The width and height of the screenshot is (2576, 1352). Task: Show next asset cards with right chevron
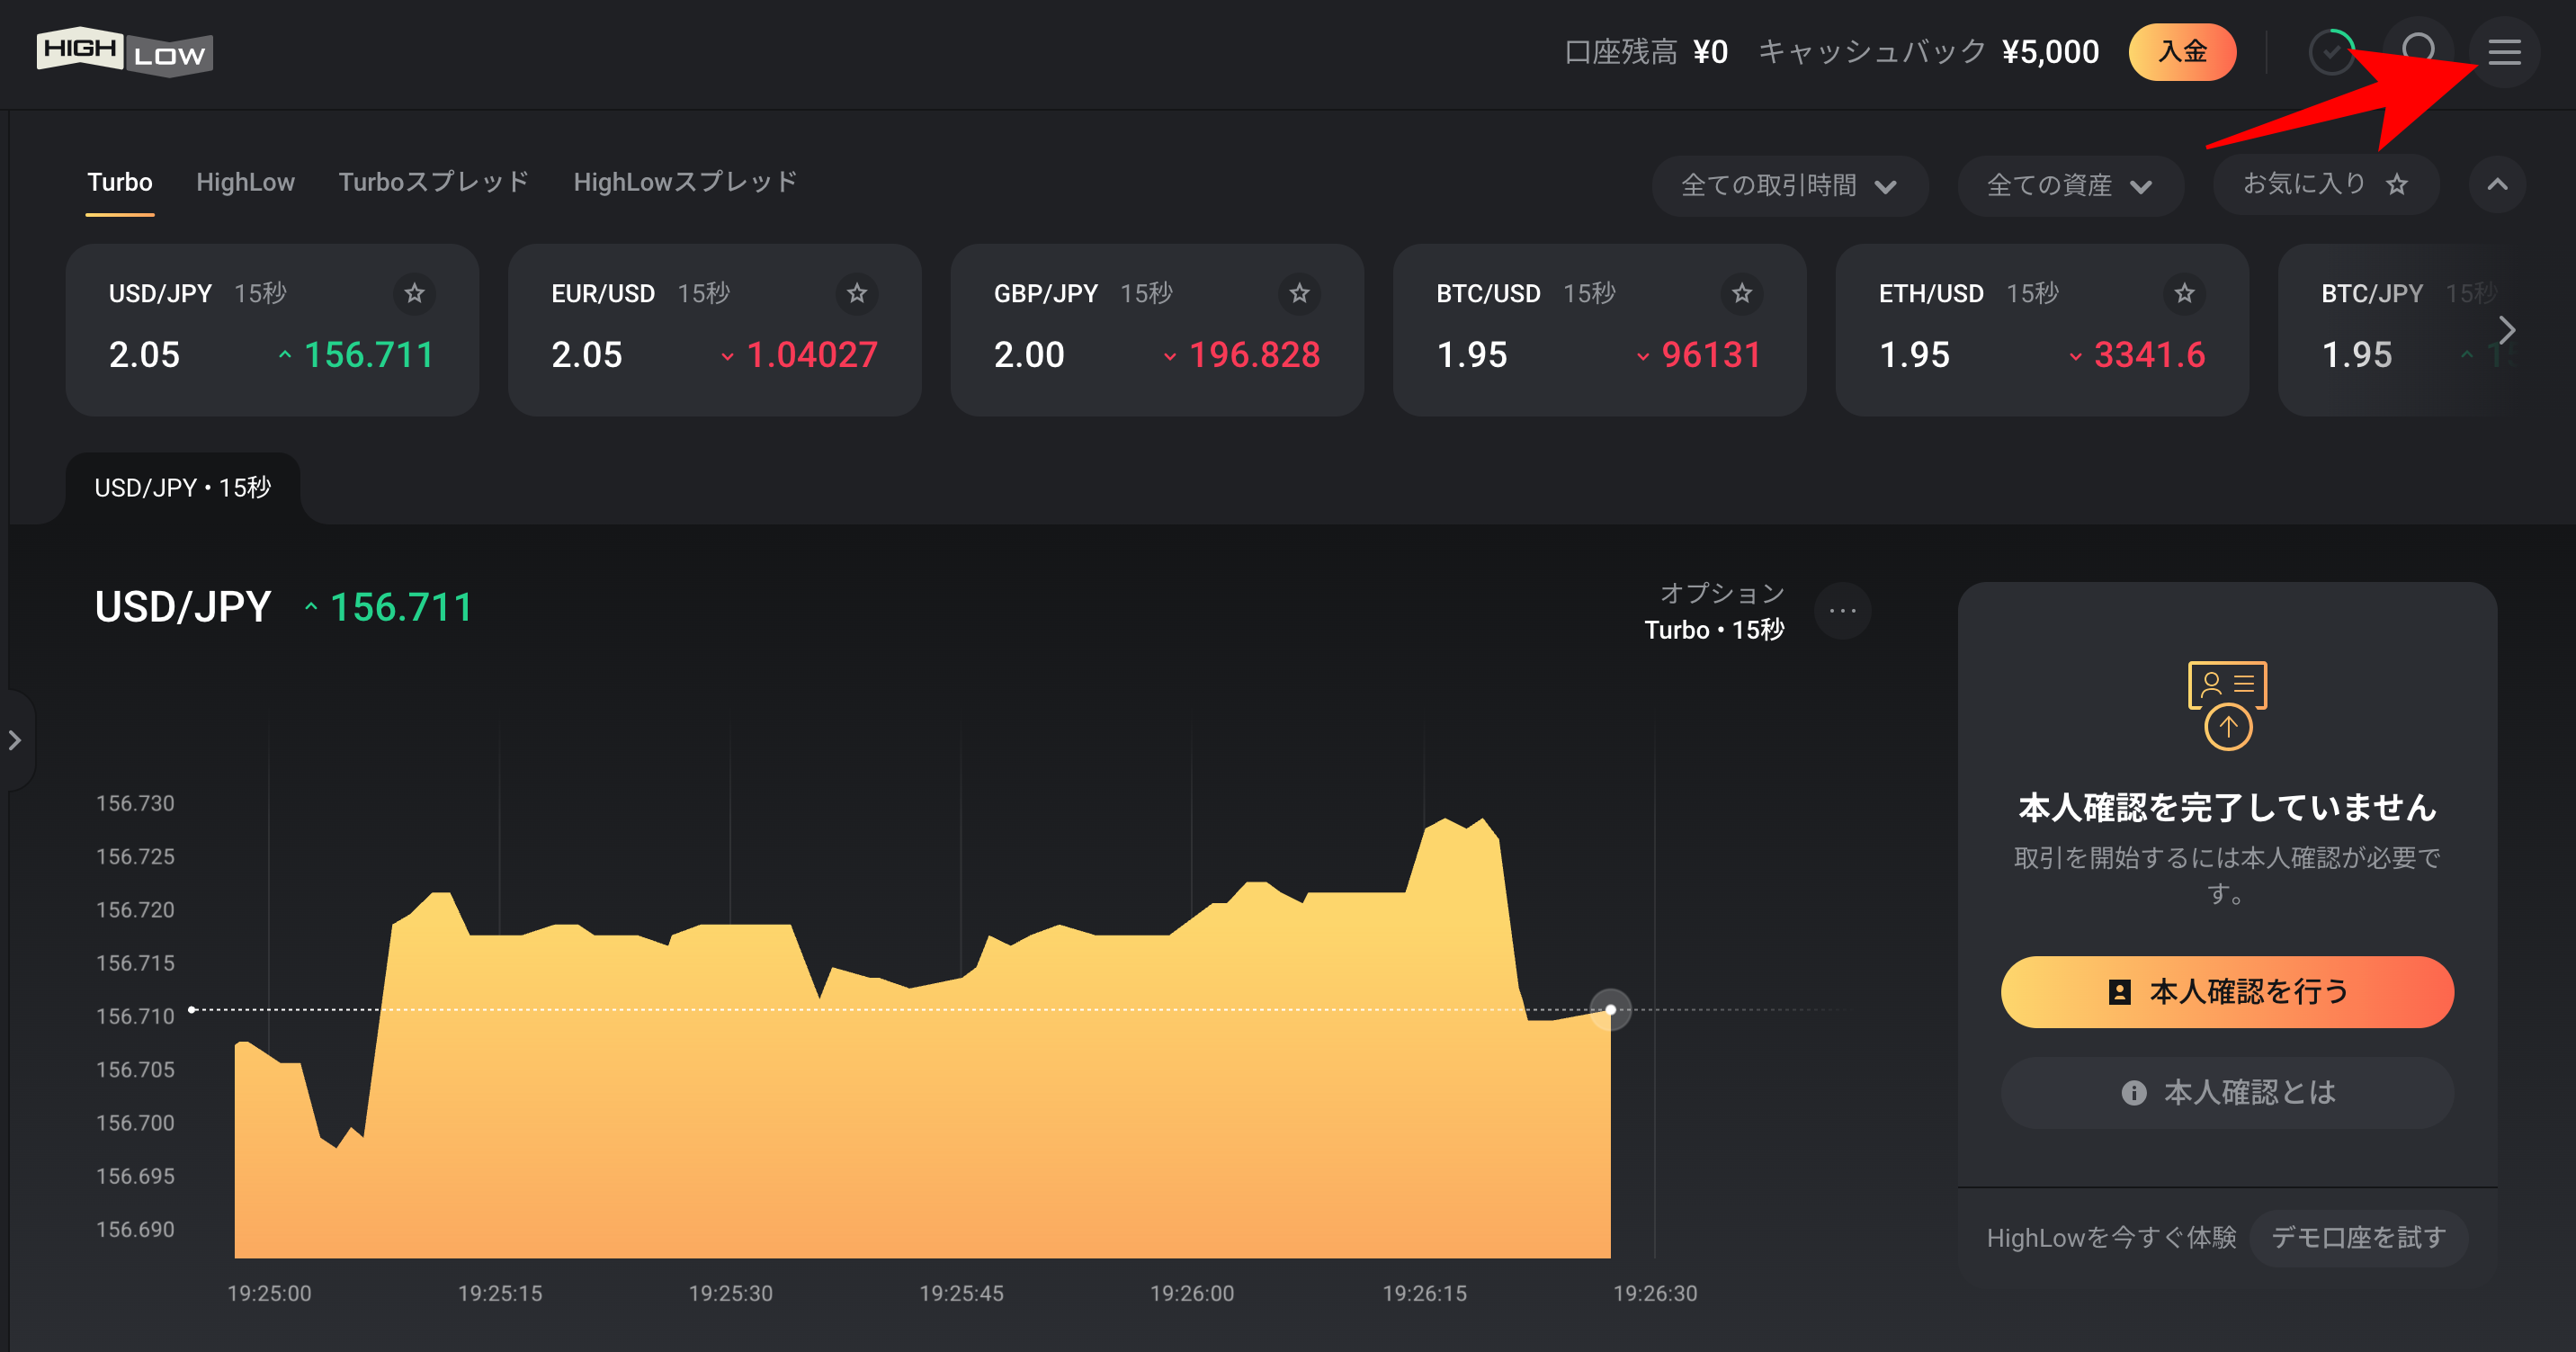[x=2506, y=330]
